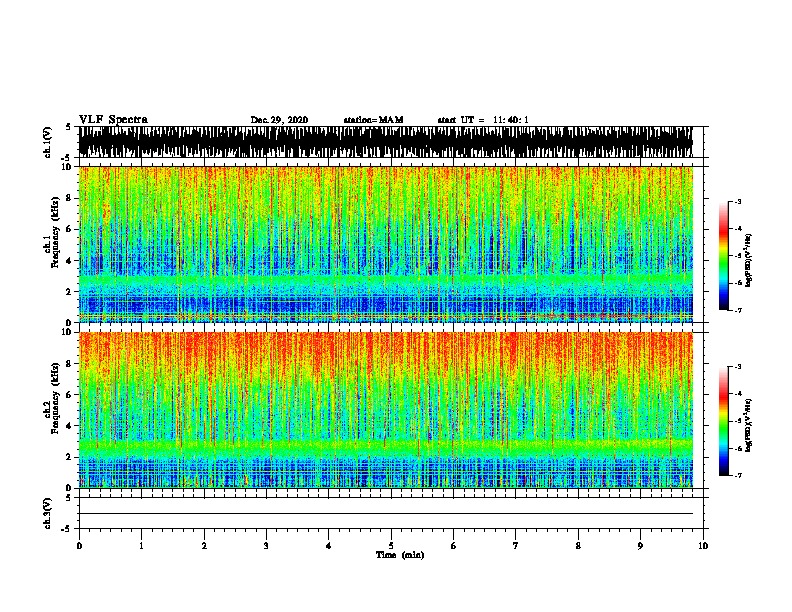Click the time axis tick label "0"
The width and height of the screenshot is (792, 612).
(79, 546)
